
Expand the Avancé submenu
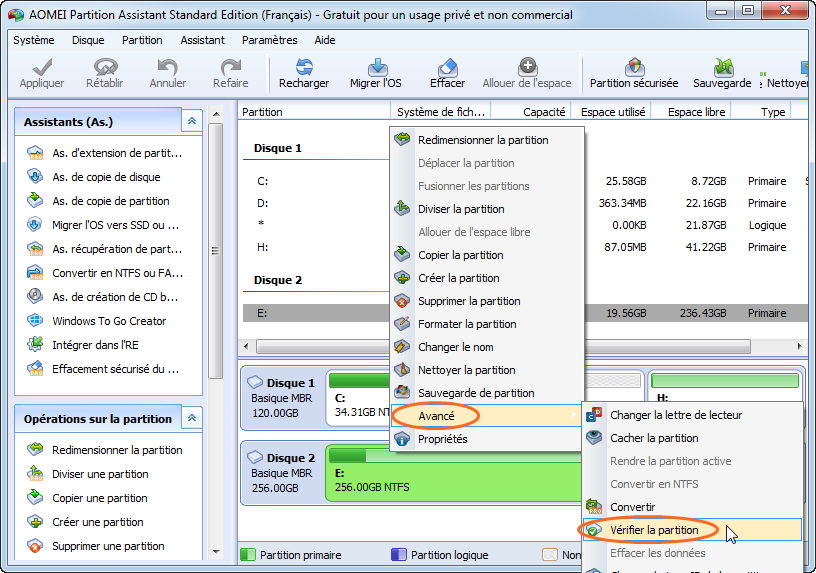point(486,416)
